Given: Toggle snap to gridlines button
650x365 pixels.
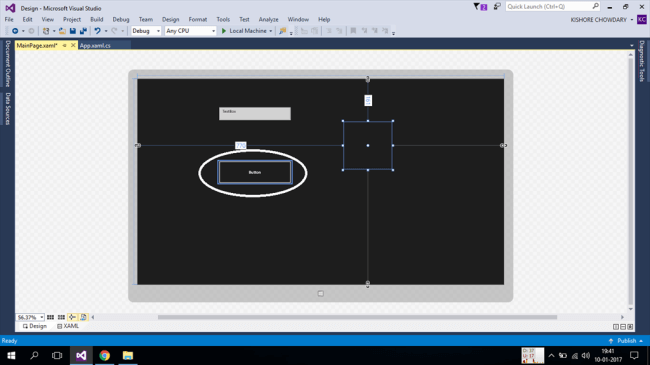Looking at the screenshot, I should [61, 317].
